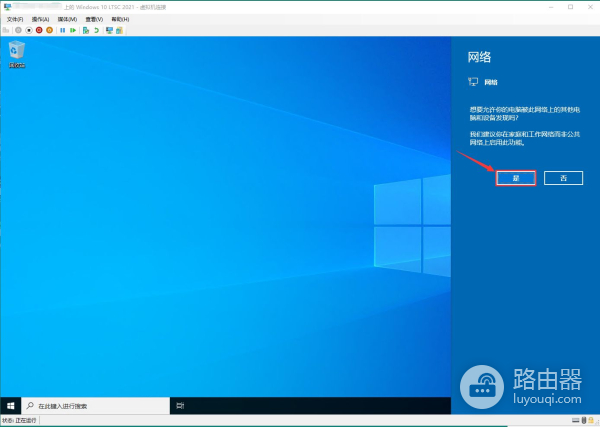
Task: Open the Windows Start menu in the VM
Action: click(11, 406)
